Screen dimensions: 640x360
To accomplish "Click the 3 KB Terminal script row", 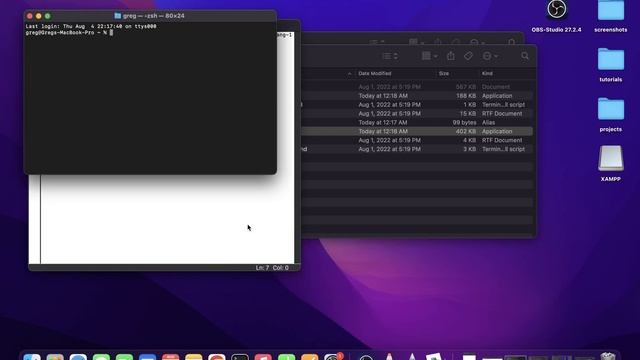I will pos(417,149).
